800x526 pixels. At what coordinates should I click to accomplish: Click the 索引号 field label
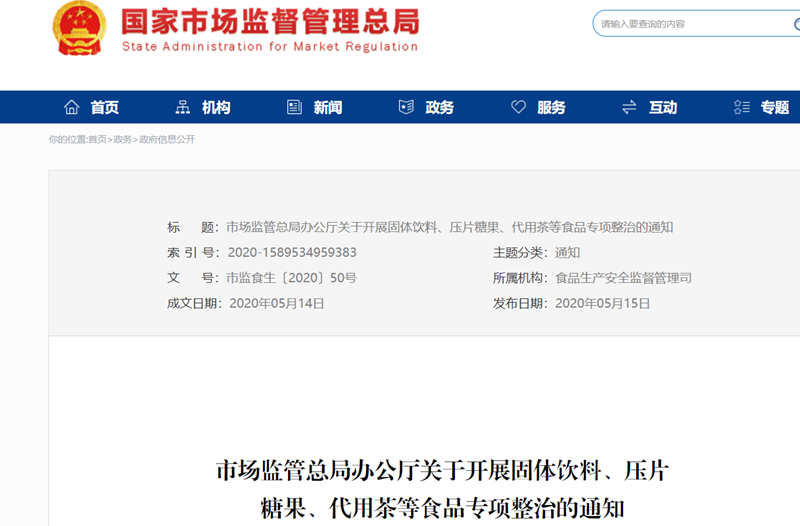pos(193,253)
